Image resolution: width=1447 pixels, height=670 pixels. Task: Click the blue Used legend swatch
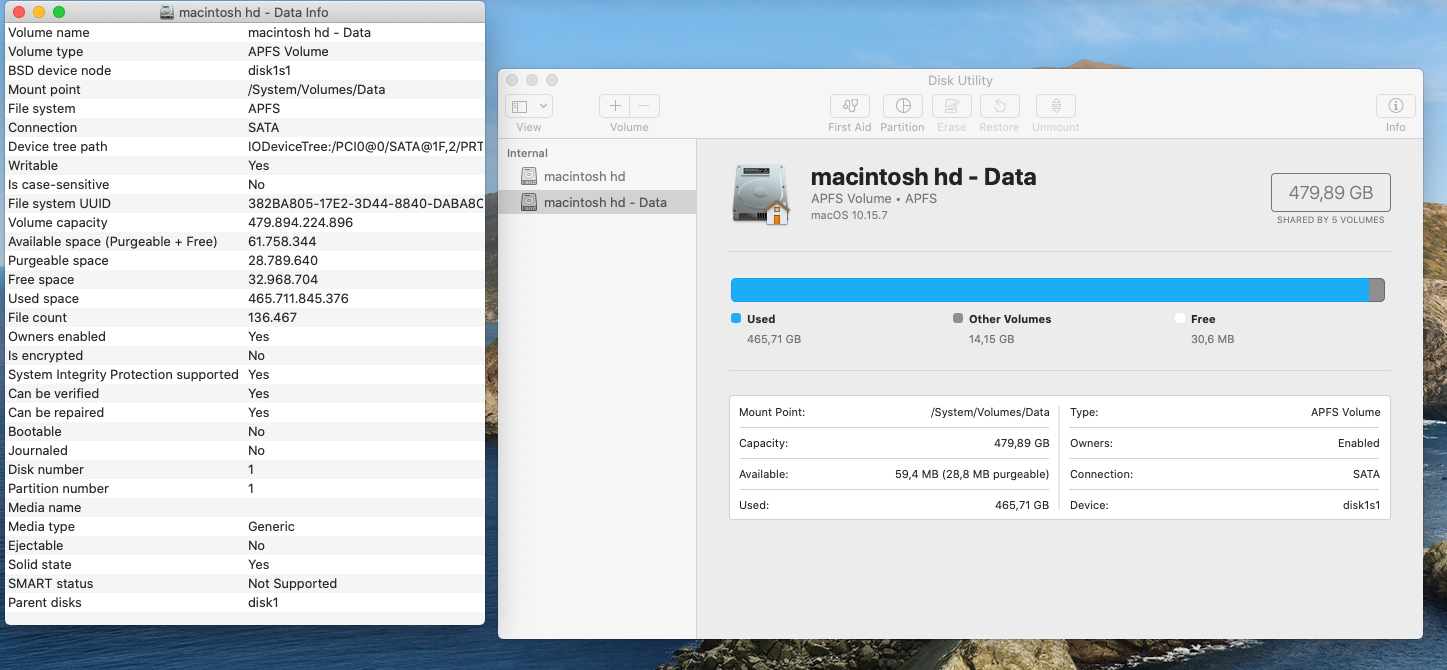pos(736,318)
